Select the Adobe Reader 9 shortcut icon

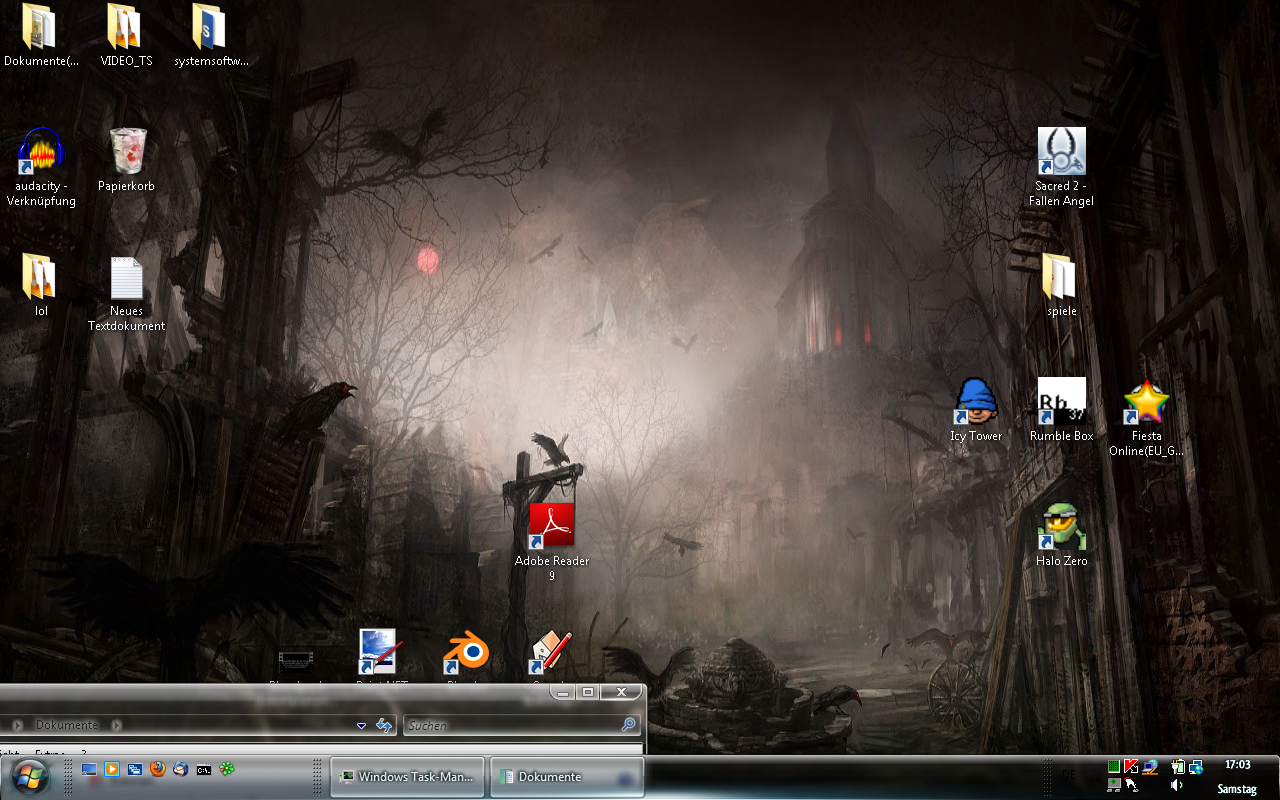pos(551,526)
